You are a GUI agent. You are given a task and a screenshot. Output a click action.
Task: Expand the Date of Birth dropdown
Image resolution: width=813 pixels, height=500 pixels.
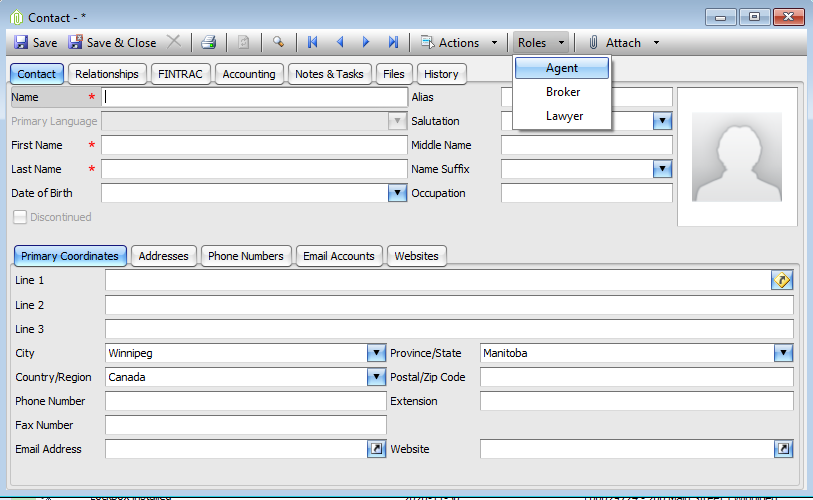click(x=397, y=193)
